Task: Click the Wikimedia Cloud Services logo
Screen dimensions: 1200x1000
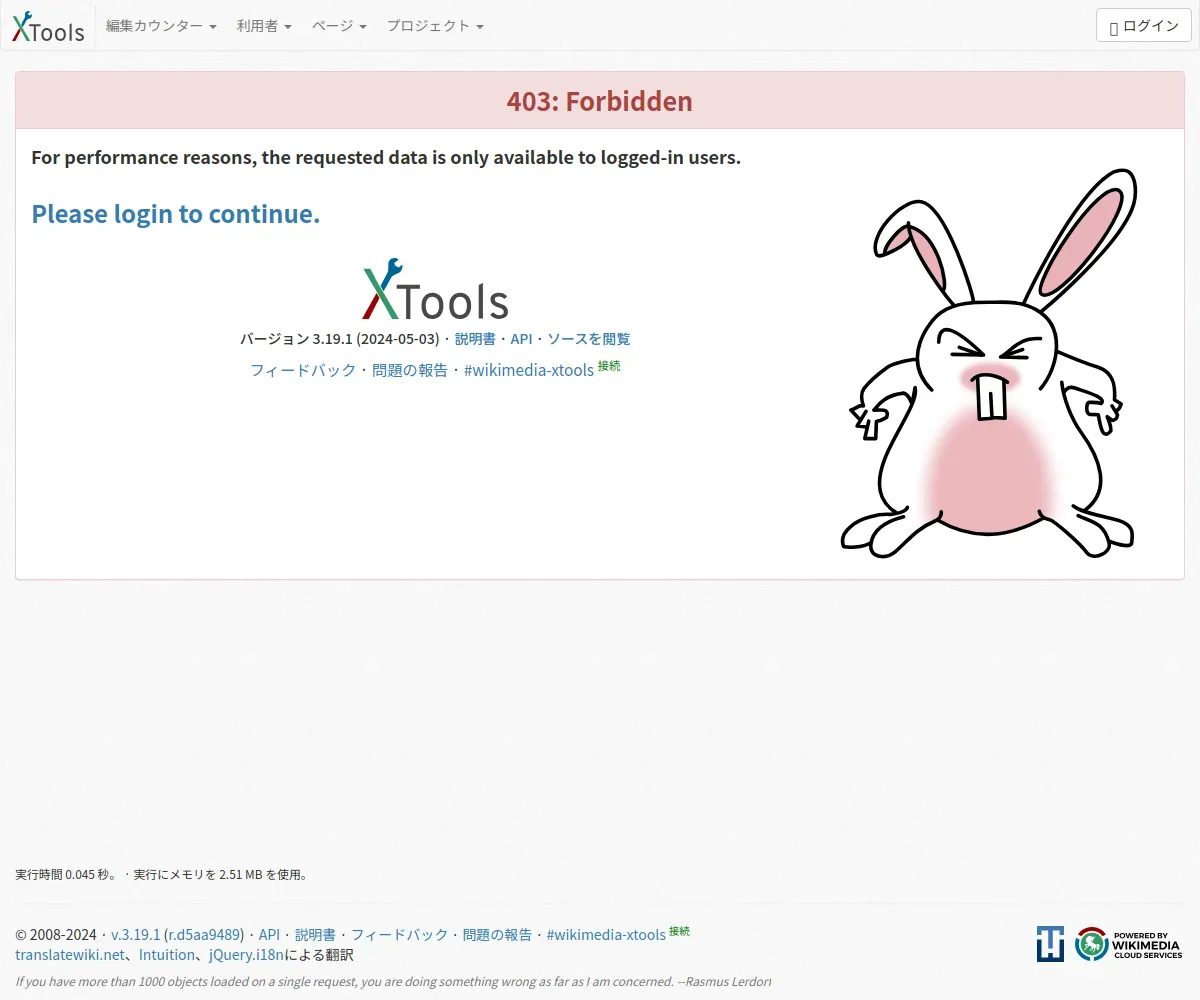Action: point(1129,944)
